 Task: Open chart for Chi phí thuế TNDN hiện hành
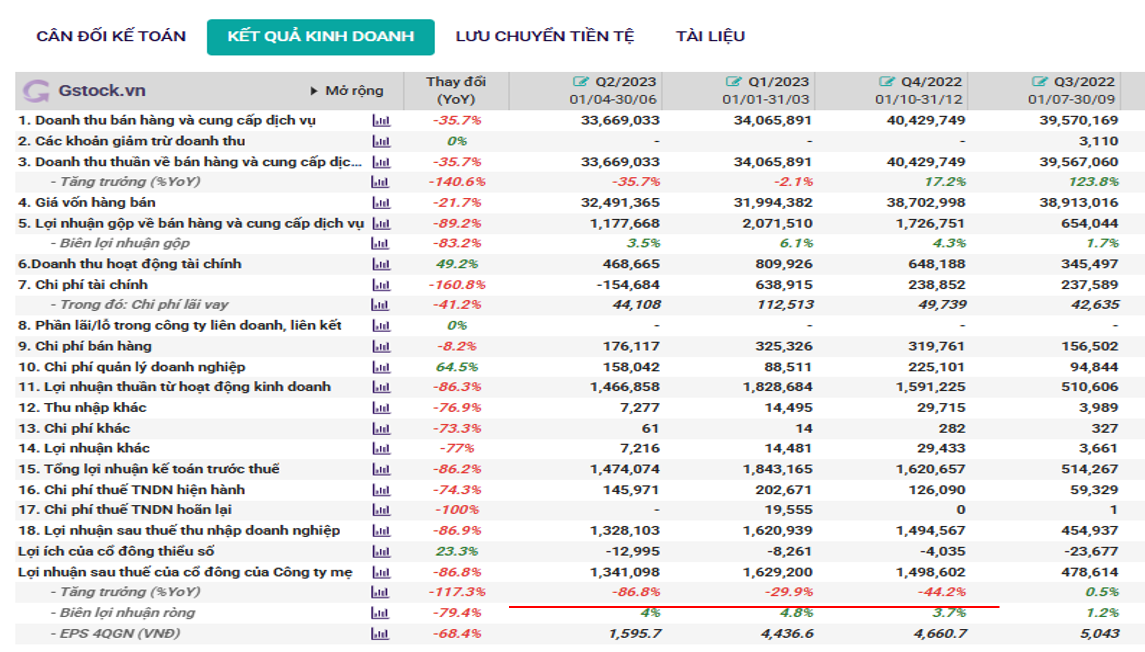click(x=380, y=490)
